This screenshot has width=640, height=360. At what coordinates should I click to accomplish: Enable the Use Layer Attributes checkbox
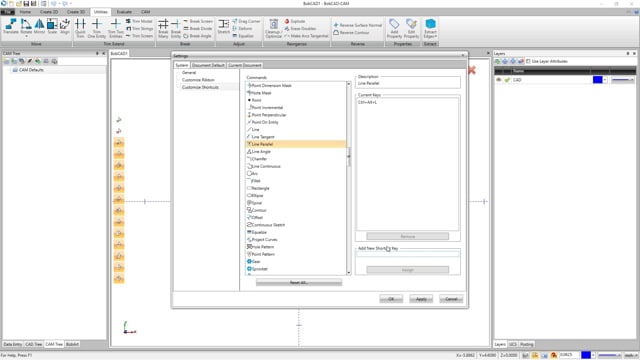pyautogui.click(x=528, y=61)
